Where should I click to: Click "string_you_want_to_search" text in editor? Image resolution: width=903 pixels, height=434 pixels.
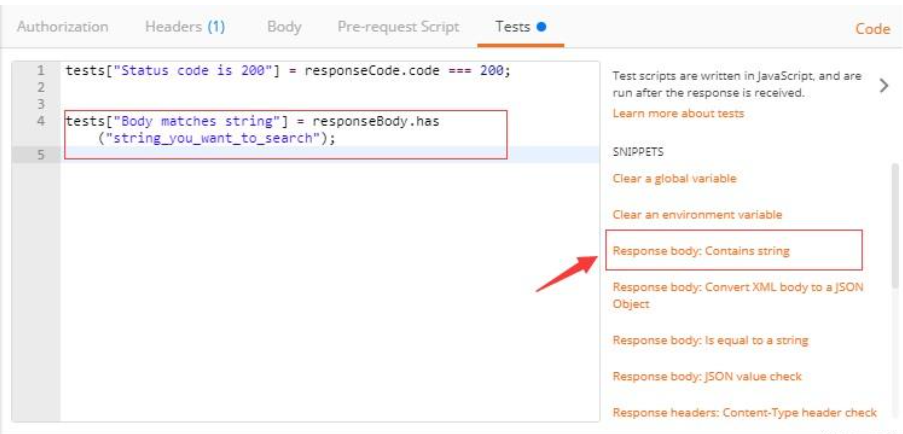click(x=212, y=139)
